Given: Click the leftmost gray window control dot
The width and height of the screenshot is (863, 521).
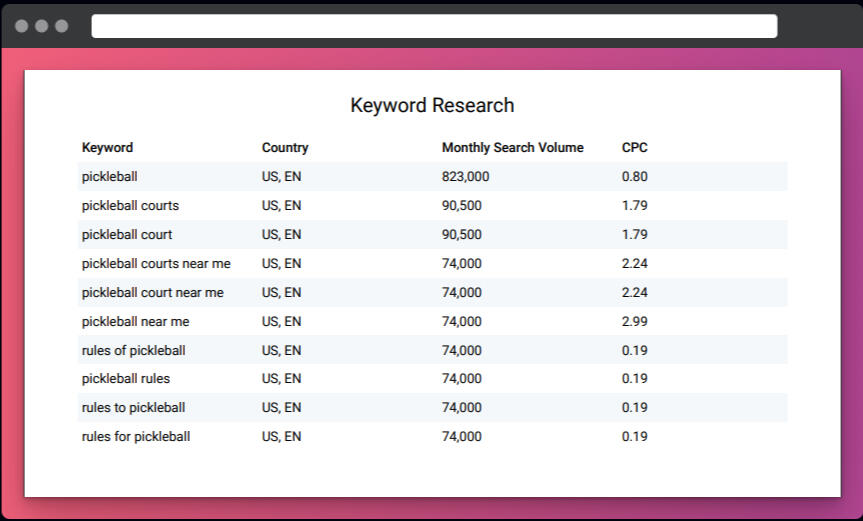Looking at the screenshot, I should pos(22,26).
